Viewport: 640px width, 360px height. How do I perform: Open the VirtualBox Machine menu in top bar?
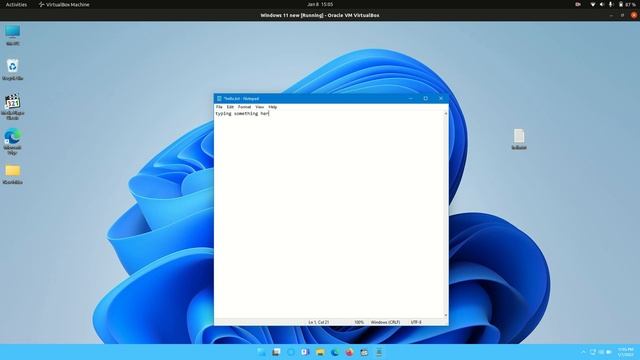[x=64, y=4]
